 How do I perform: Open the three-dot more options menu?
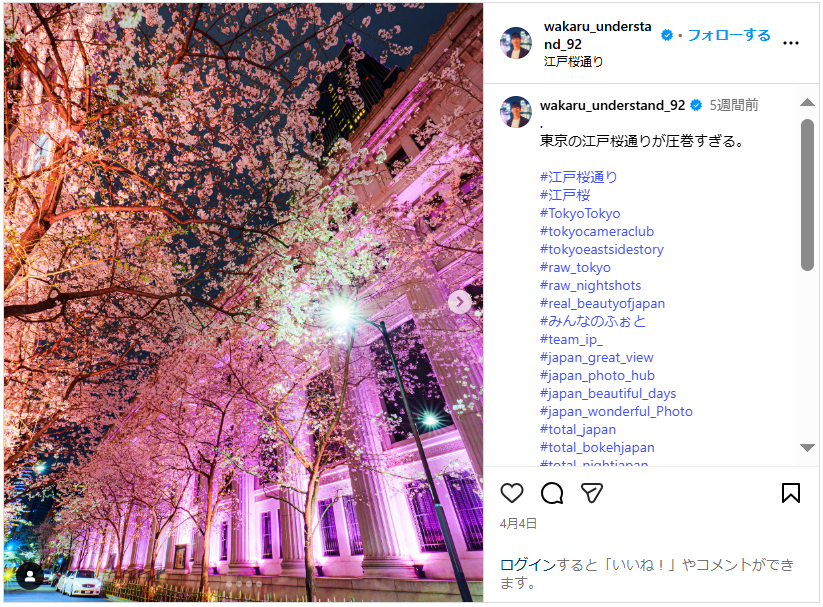[x=791, y=43]
